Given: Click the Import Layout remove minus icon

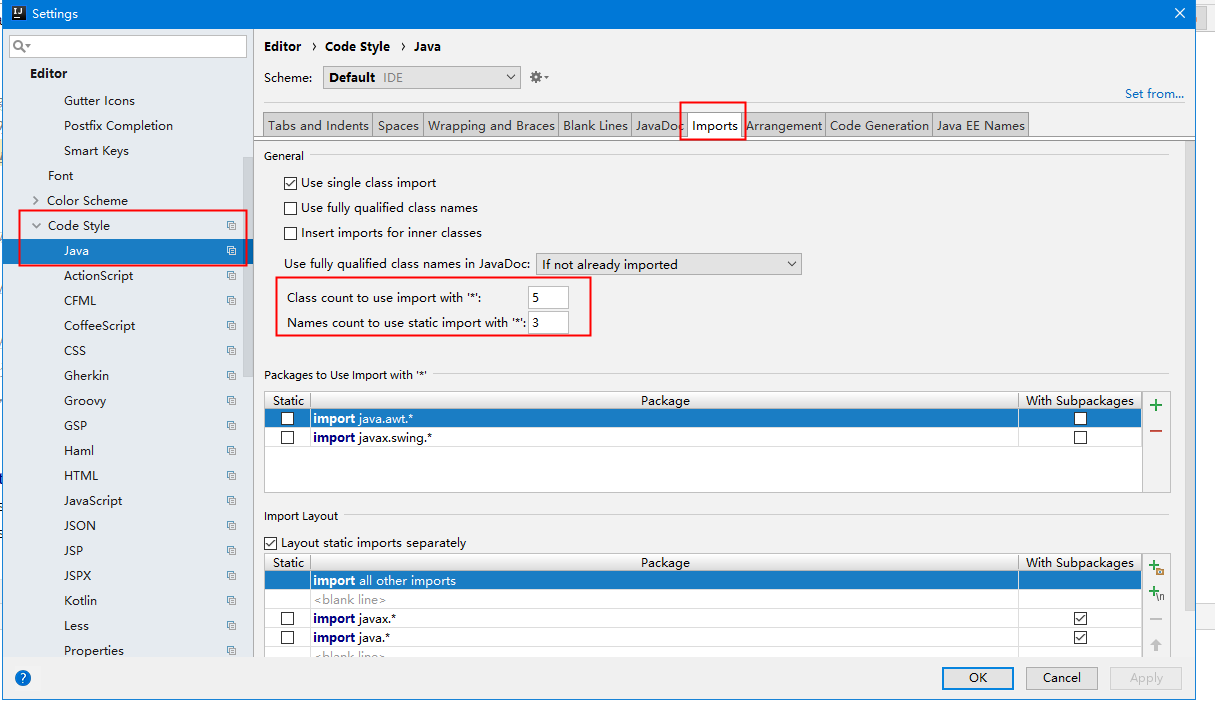Looking at the screenshot, I should click(1156, 619).
